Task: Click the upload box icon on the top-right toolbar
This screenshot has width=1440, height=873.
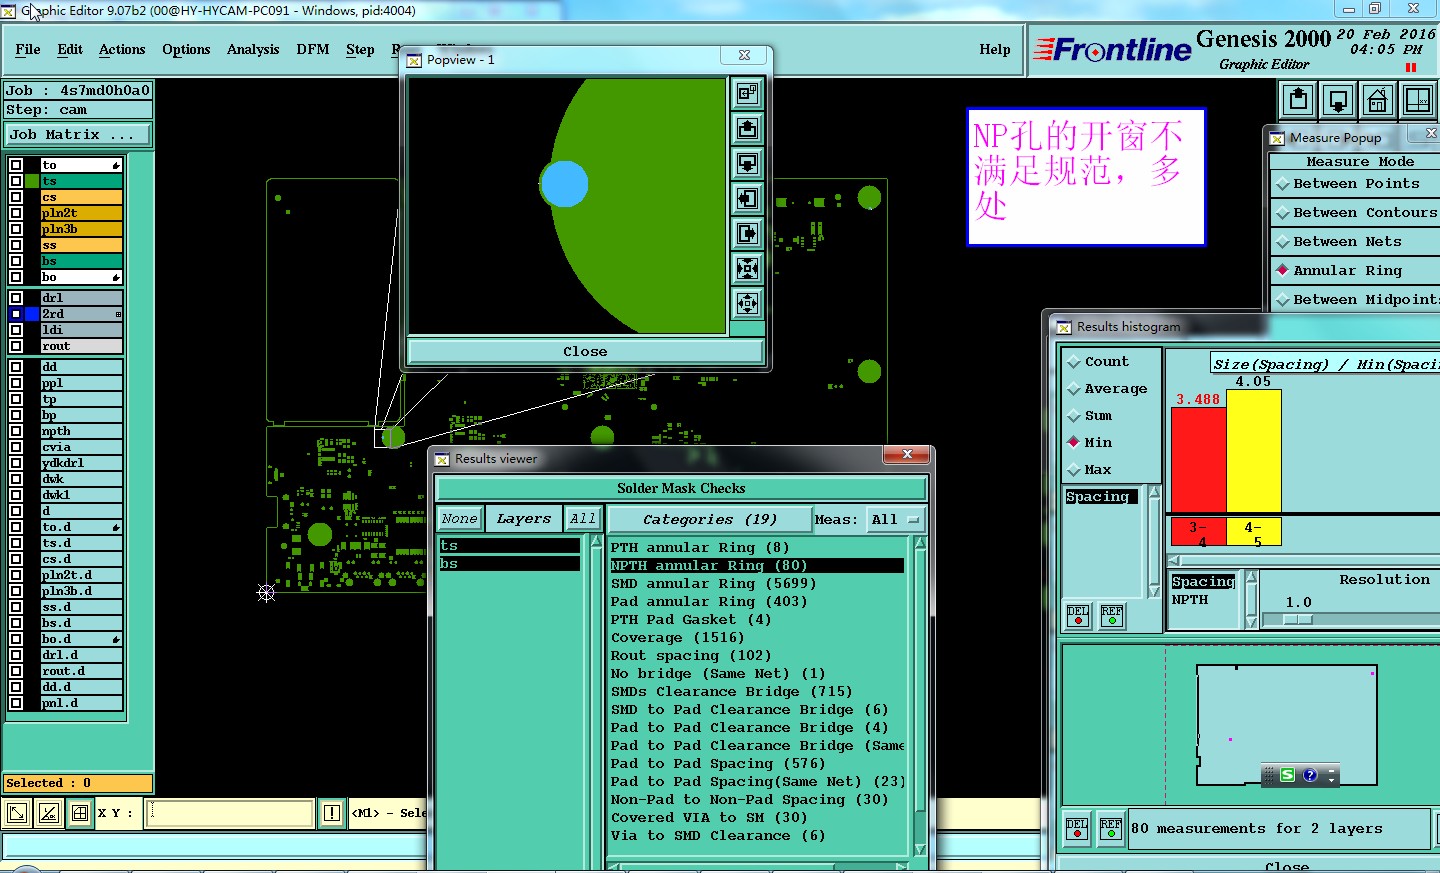Action: [x=1298, y=100]
